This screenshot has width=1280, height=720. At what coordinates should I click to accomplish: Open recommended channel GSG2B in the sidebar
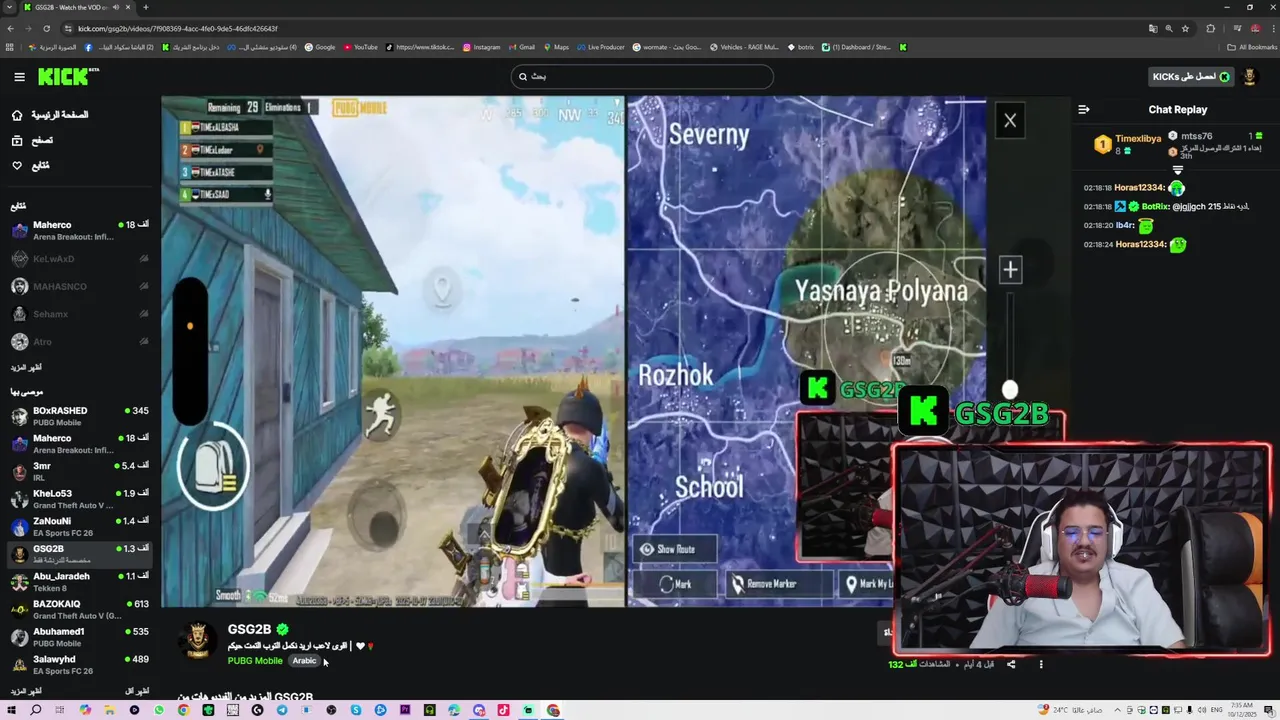(x=80, y=554)
